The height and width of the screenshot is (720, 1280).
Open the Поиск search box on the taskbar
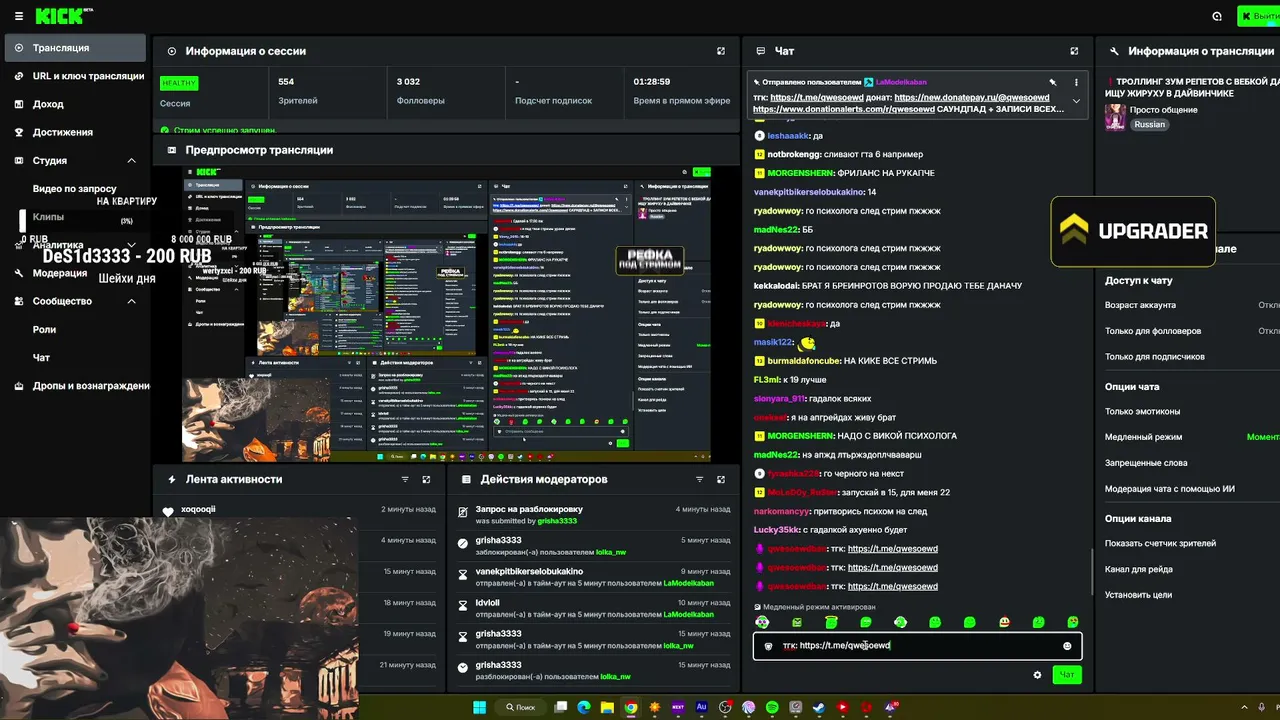(x=520, y=707)
